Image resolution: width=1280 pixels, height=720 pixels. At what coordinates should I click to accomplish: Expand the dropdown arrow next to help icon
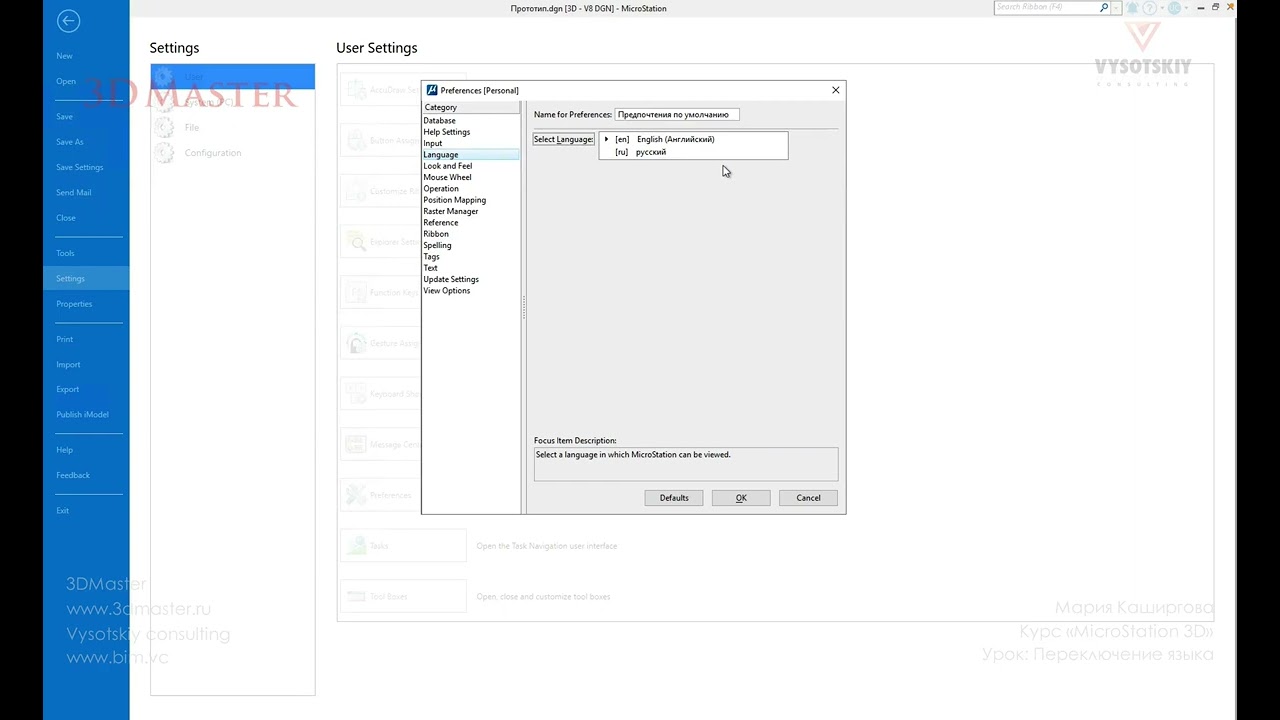click(1161, 8)
